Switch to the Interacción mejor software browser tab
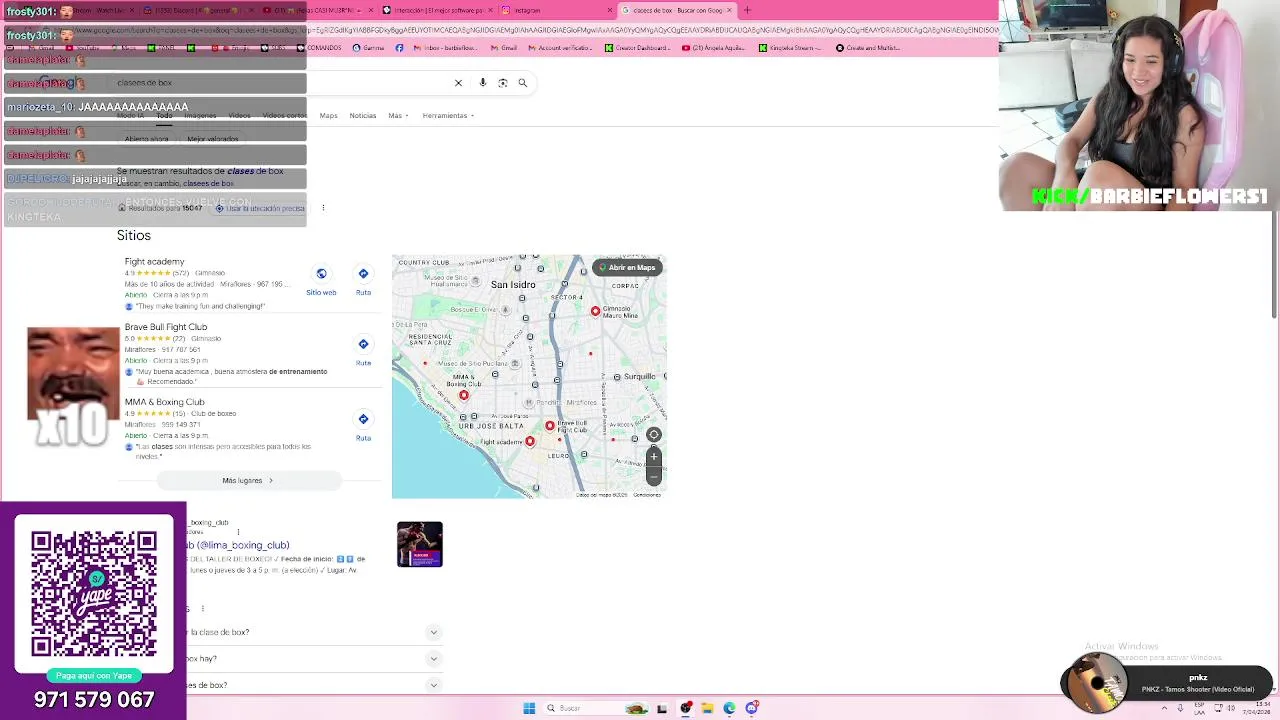 click(x=437, y=10)
